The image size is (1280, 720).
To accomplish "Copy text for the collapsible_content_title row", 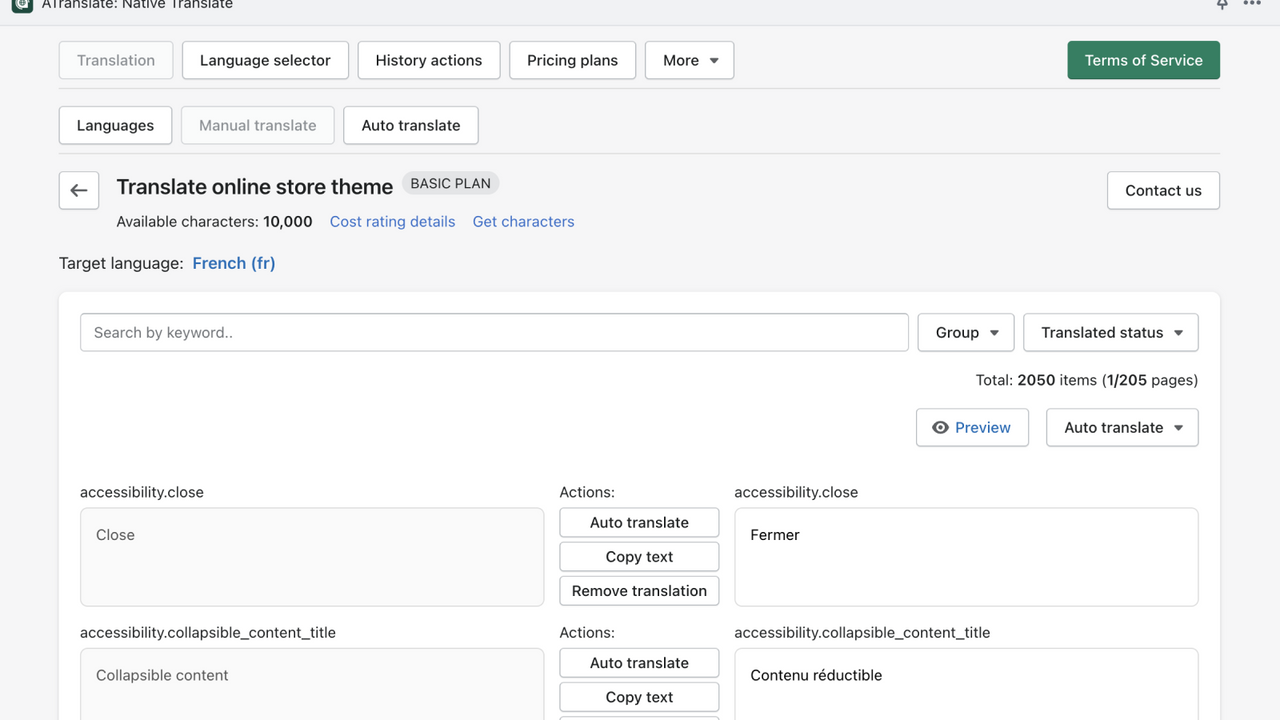I will [639, 696].
